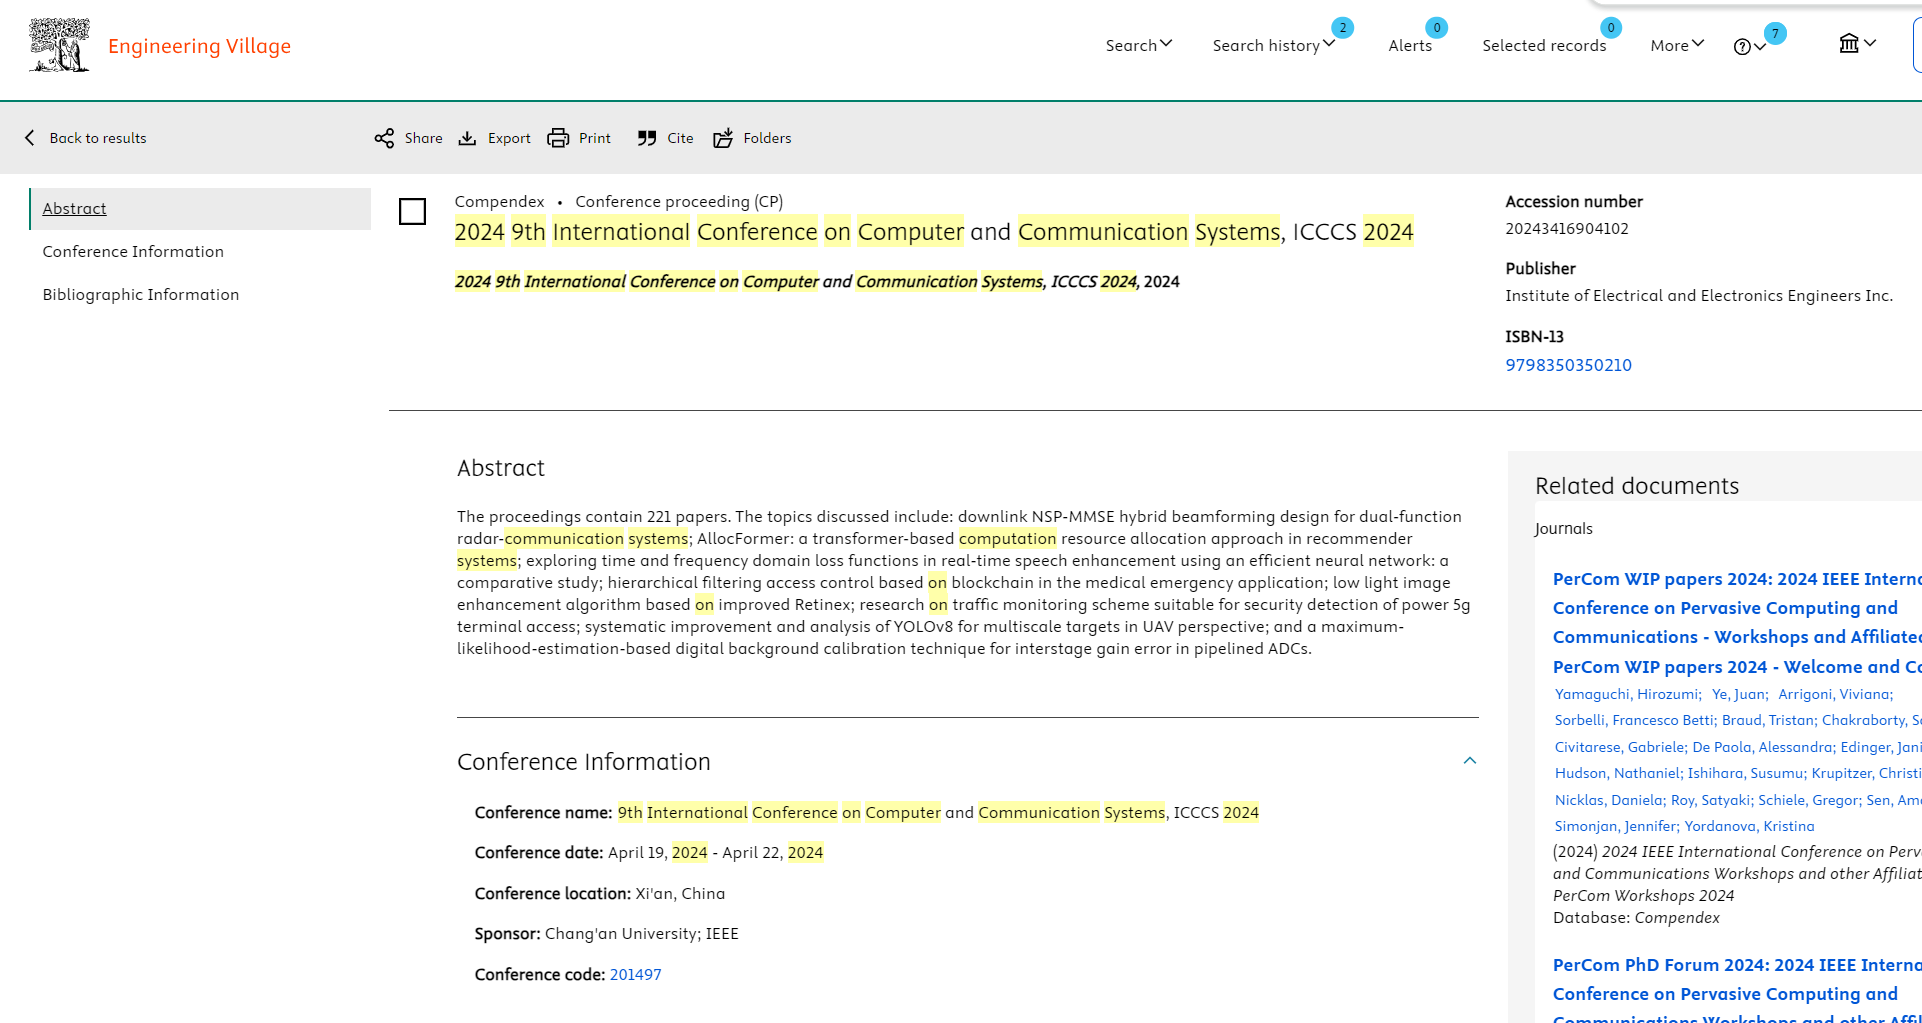Click author Braud, Tristan
This screenshot has width=1922, height=1023.
(x=1768, y=720)
